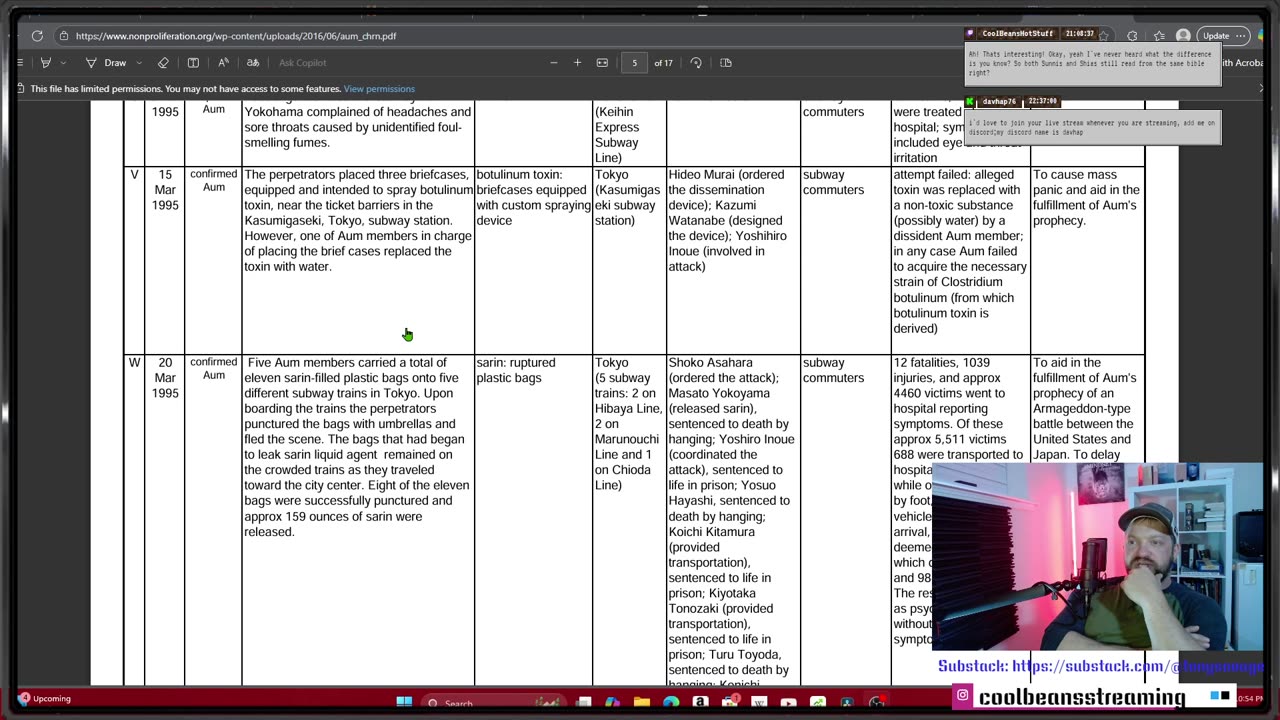Viewport: 1280px width, 720px height.
Task: Add a text box tool
Action: coord(193,63)
